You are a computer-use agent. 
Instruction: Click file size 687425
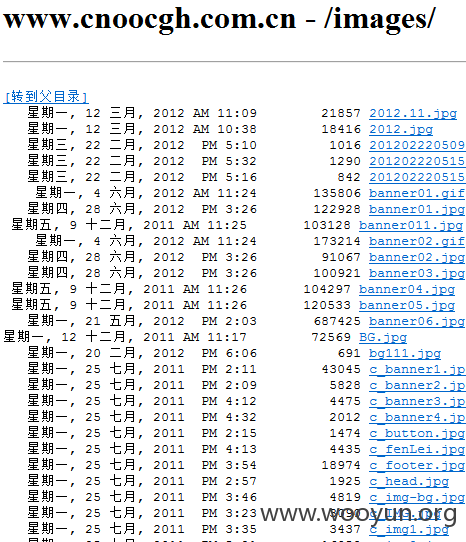337,321
